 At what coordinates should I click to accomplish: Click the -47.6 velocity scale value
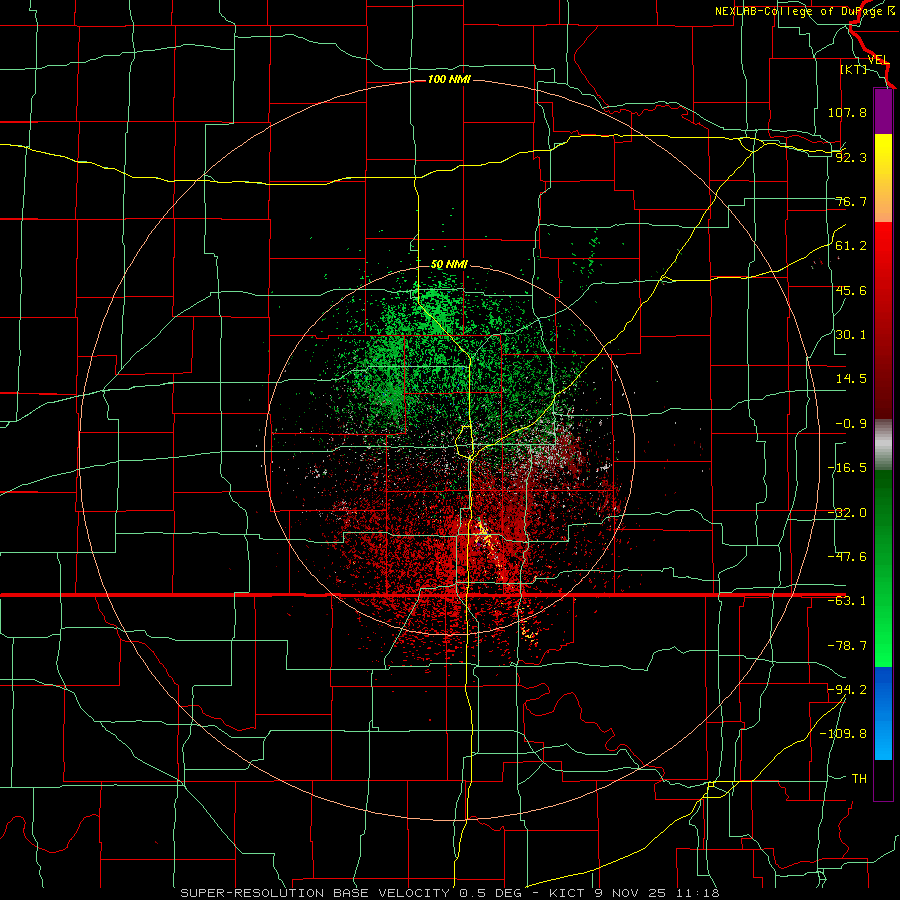click(x=847, y=557)
